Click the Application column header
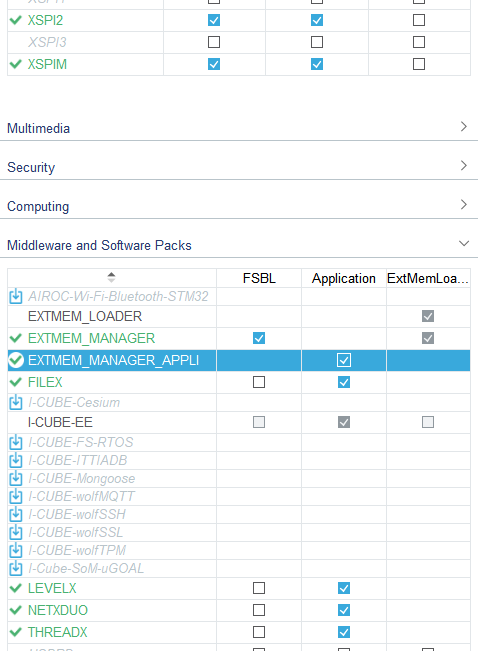Viewport: 478px width, 651px height. tap(344, 278)
